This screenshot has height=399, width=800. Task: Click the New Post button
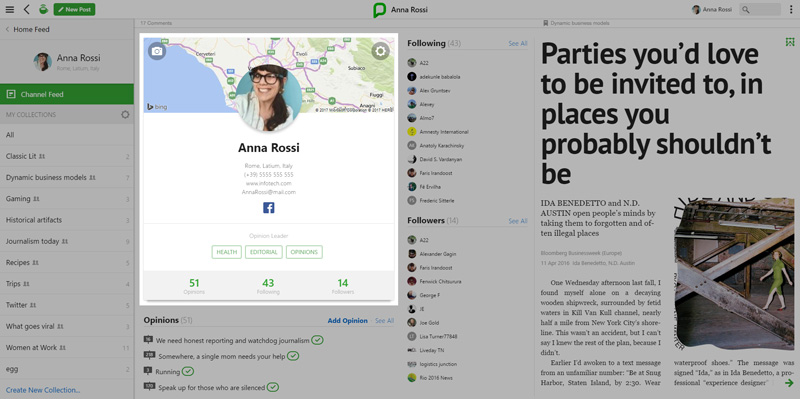(74, 10)
